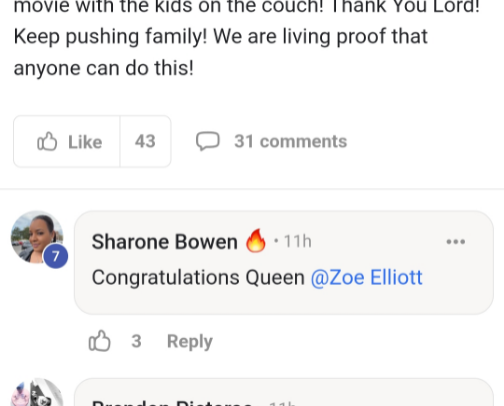This screenshot has height=406, width=504.
Task: Click the thumbs-up icon in the Like button
Action: pyautogui.click(x=47, y=141)
